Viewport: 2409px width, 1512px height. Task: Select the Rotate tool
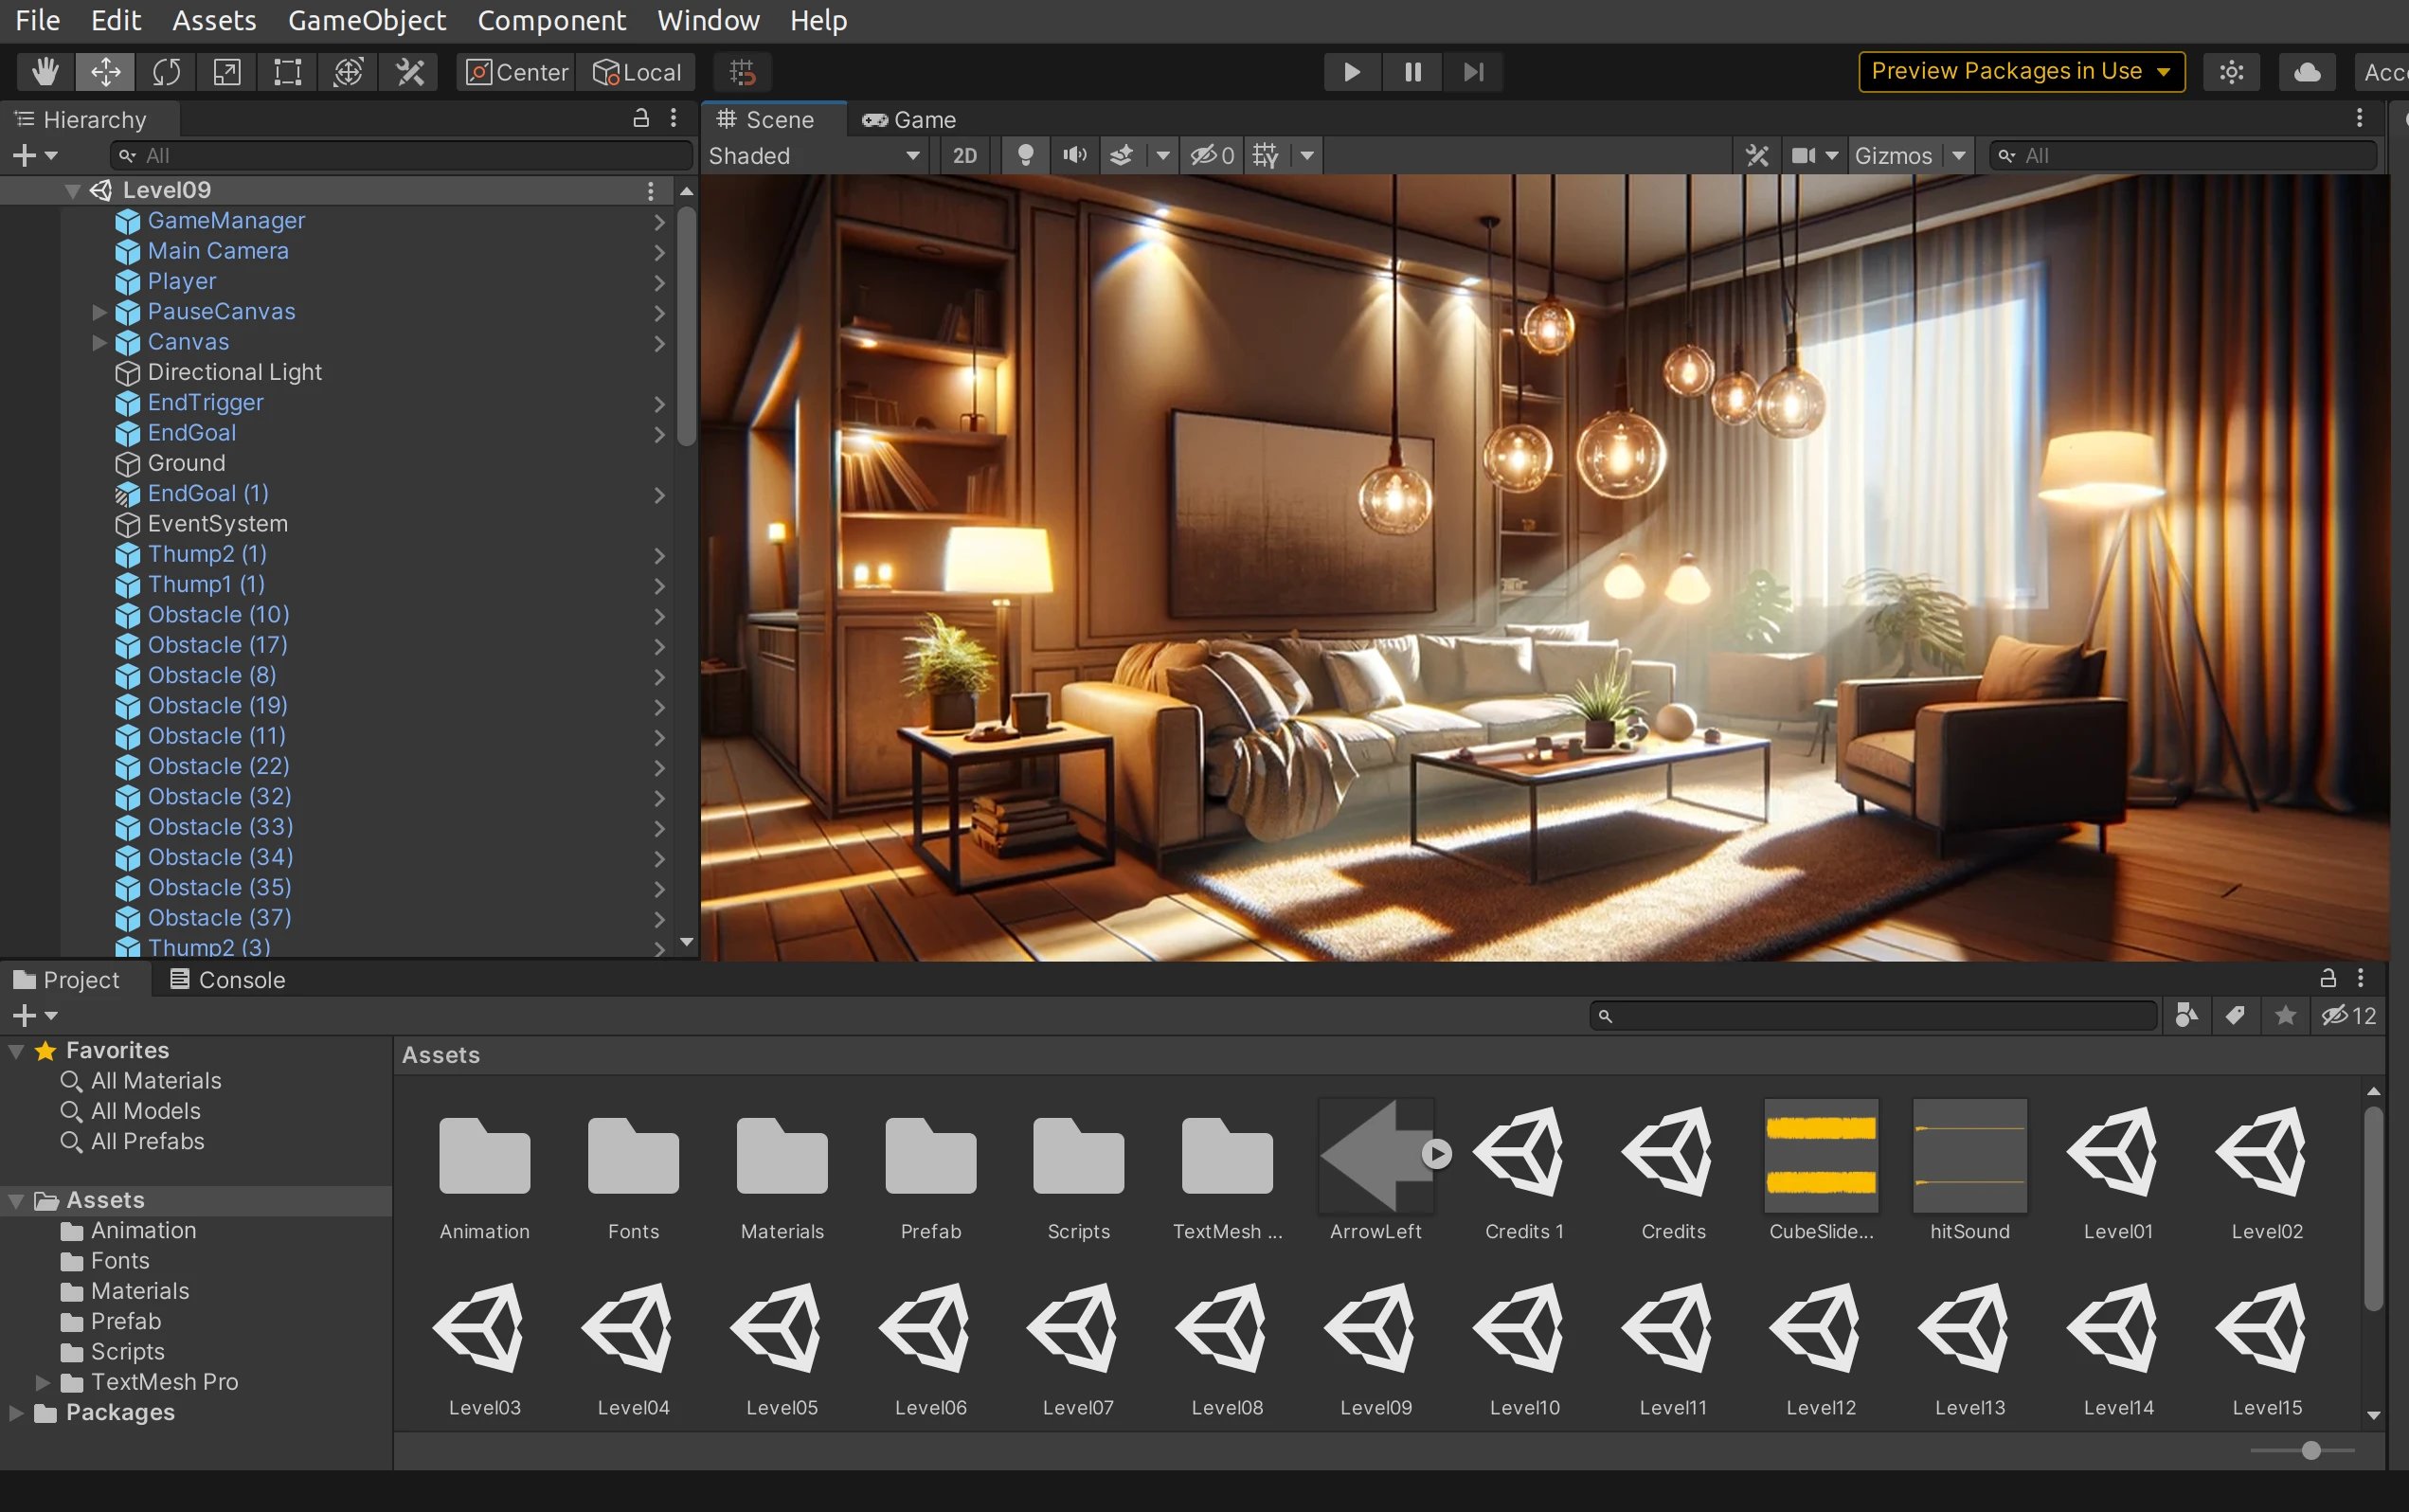point(166,72)
